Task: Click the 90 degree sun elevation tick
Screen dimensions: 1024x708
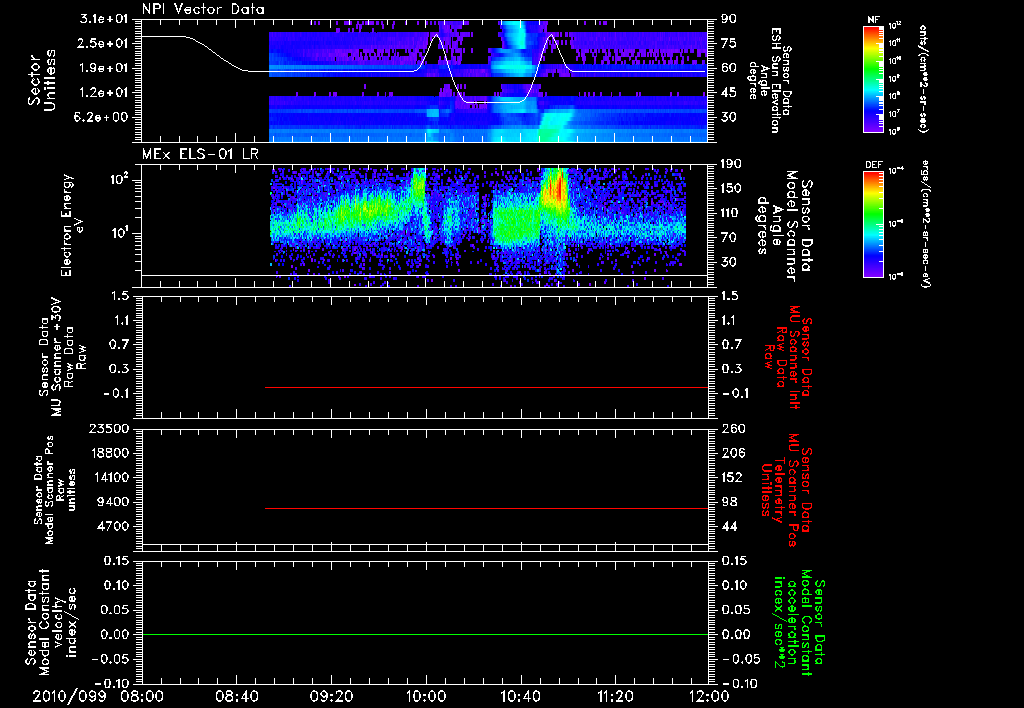Action: coord(728,19)
